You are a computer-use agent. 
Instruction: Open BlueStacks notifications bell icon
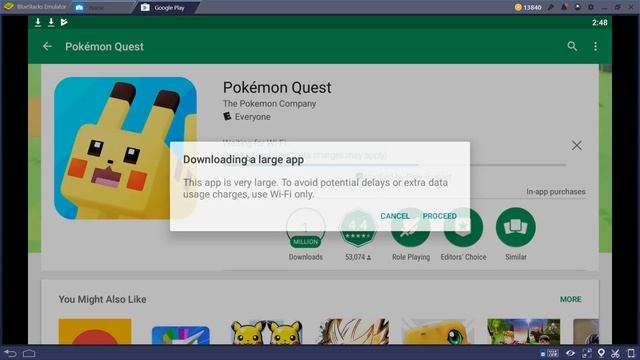pyautogui.click(x=564, y=7)
